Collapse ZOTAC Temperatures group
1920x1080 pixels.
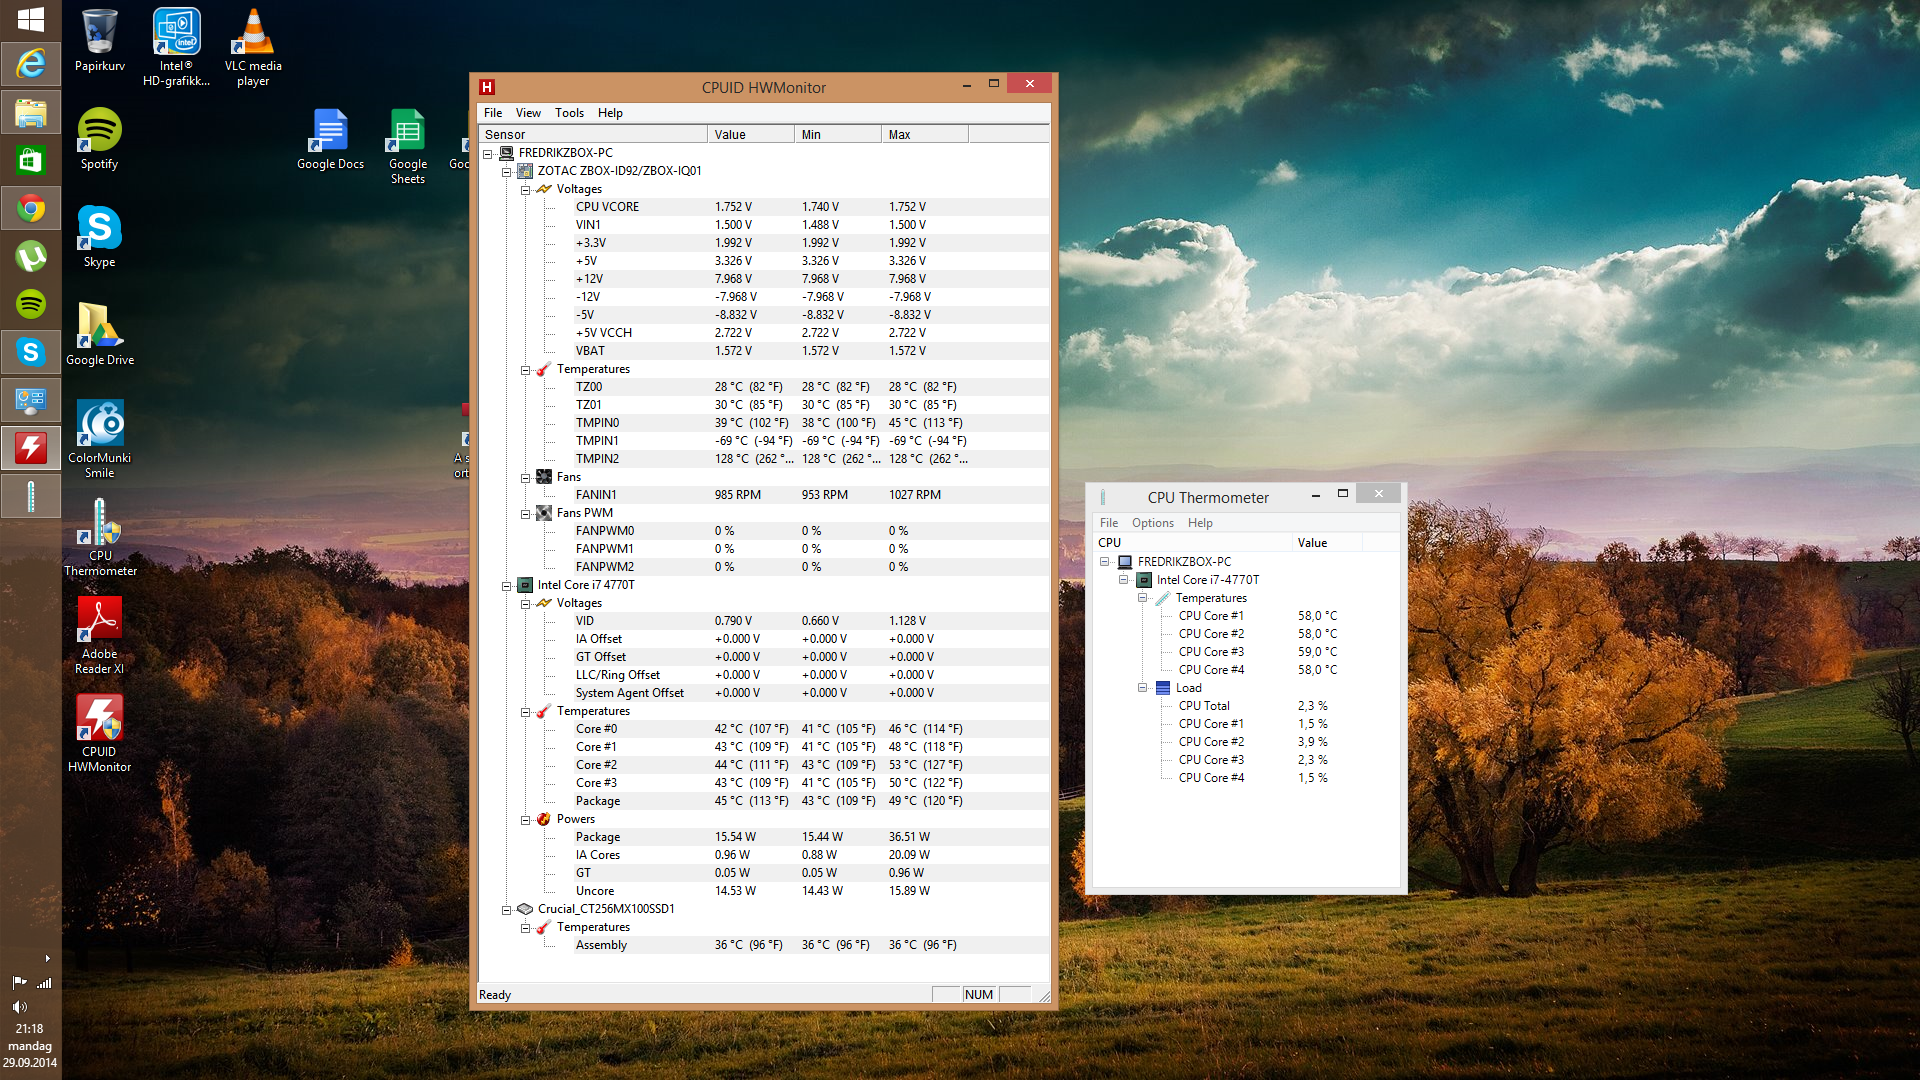pos(526,370)
